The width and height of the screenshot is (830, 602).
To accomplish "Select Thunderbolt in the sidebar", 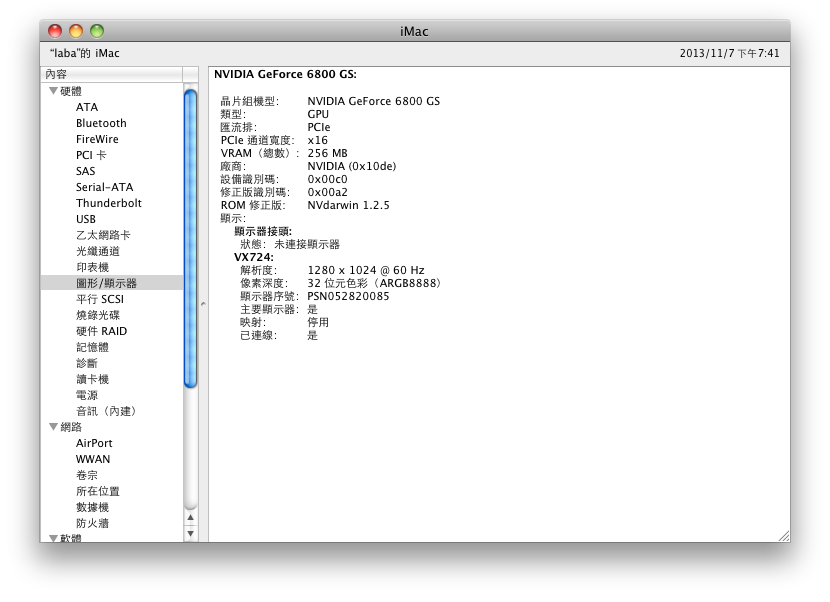I will [x=109, y=203].
